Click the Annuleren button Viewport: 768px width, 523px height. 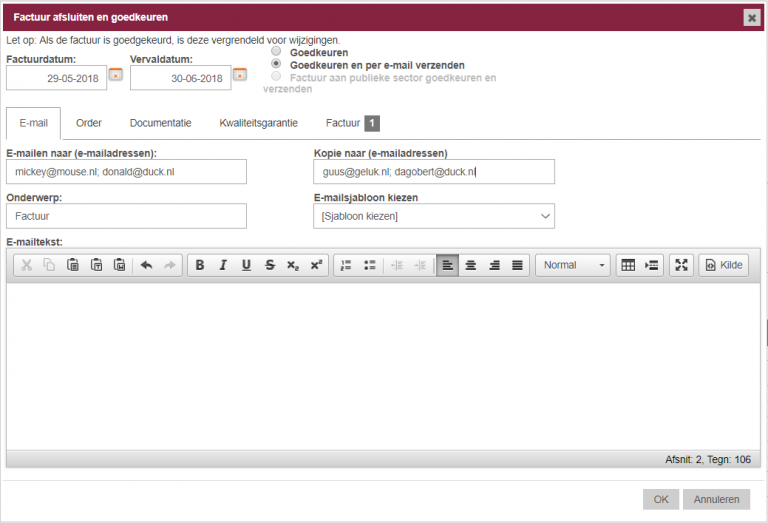(x=716, y=499)
